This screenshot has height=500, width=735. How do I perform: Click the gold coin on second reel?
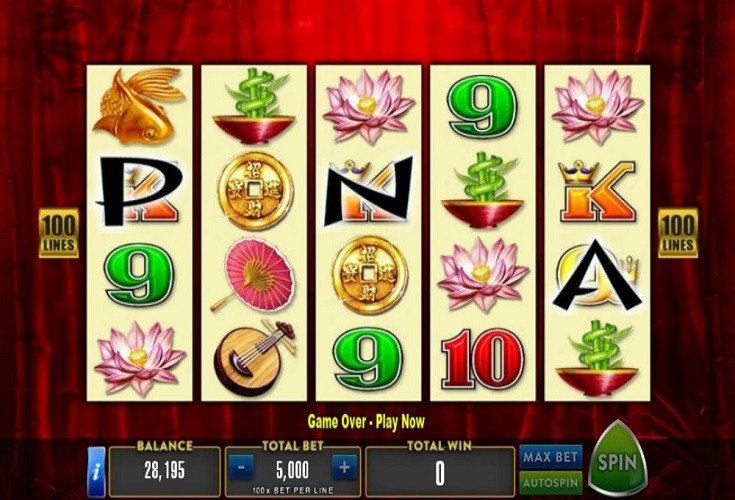pos(255,190)
